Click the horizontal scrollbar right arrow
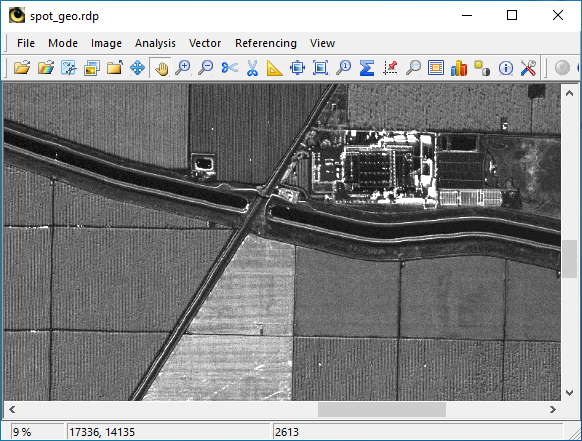 (x=553, y=409)
